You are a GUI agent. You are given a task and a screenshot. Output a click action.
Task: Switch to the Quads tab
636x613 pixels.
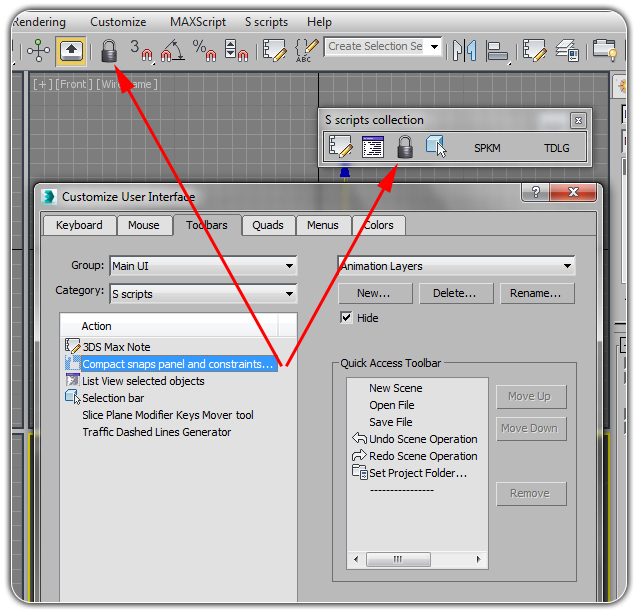(268, 225)
